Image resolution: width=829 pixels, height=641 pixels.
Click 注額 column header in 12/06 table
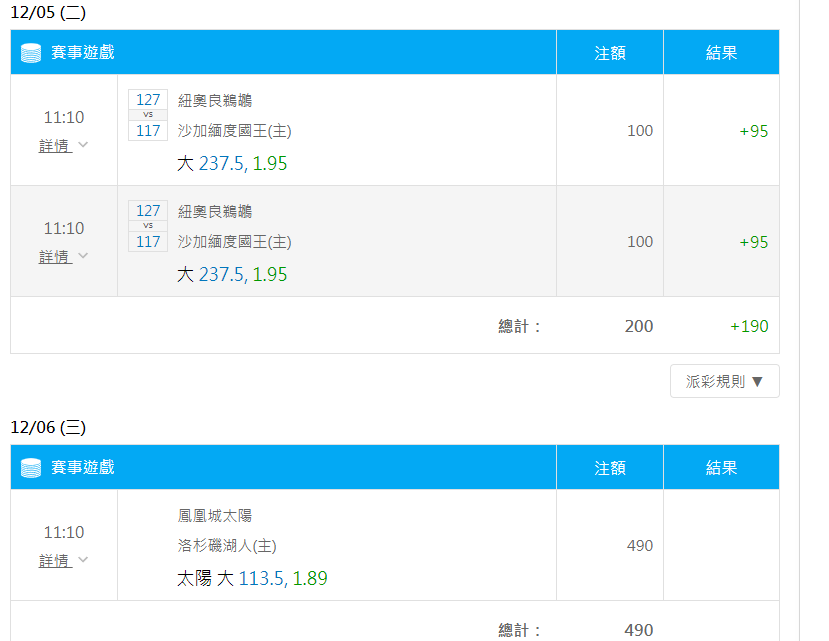610,468
